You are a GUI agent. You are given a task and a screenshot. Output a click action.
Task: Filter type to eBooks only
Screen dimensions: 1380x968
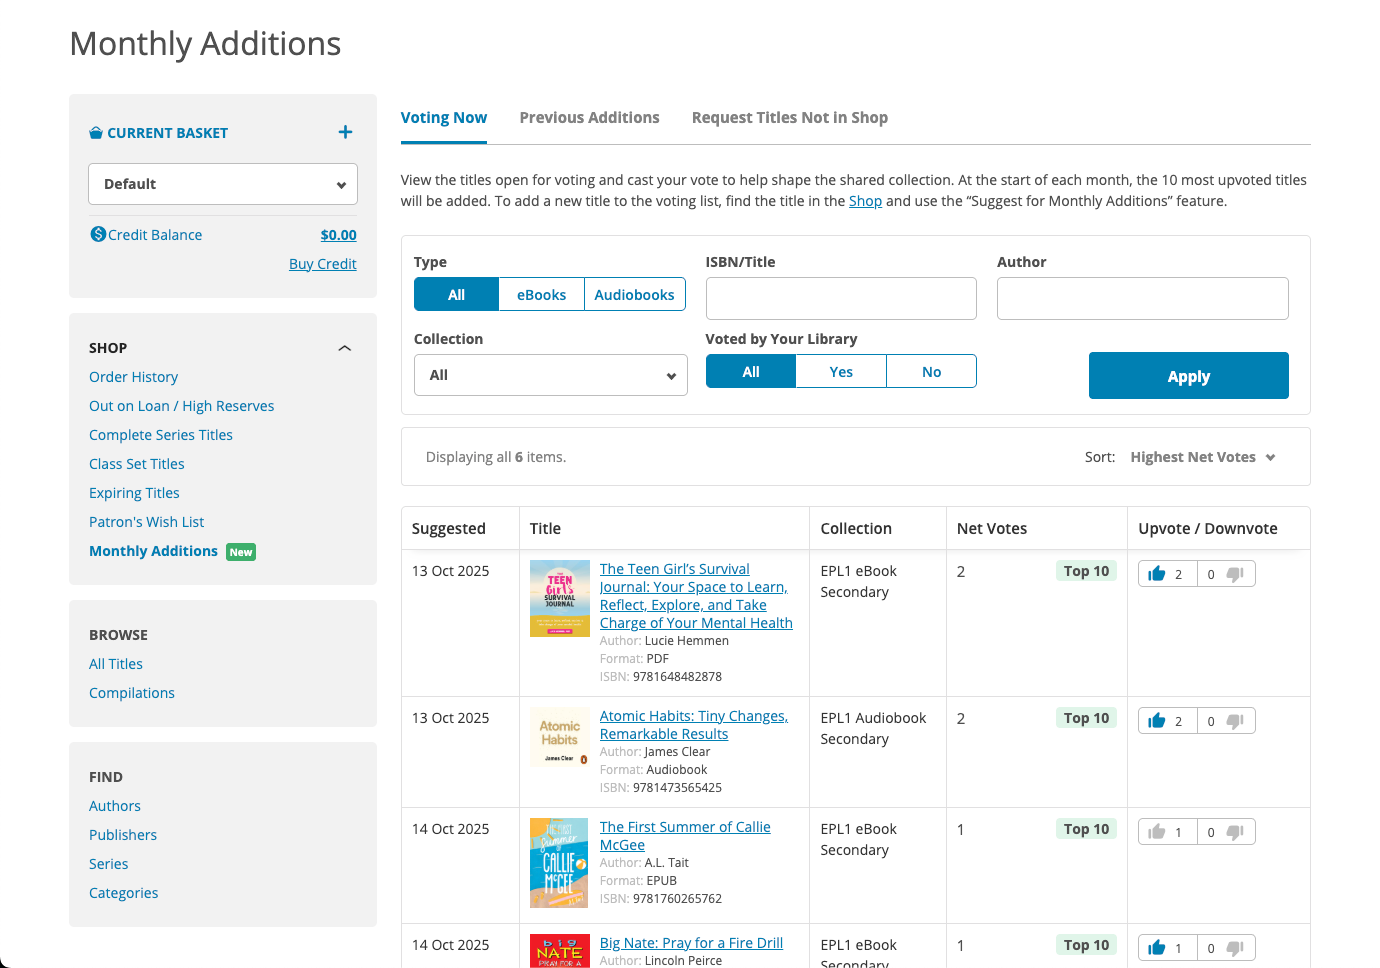pyautogui.click(x=541, y=295)
